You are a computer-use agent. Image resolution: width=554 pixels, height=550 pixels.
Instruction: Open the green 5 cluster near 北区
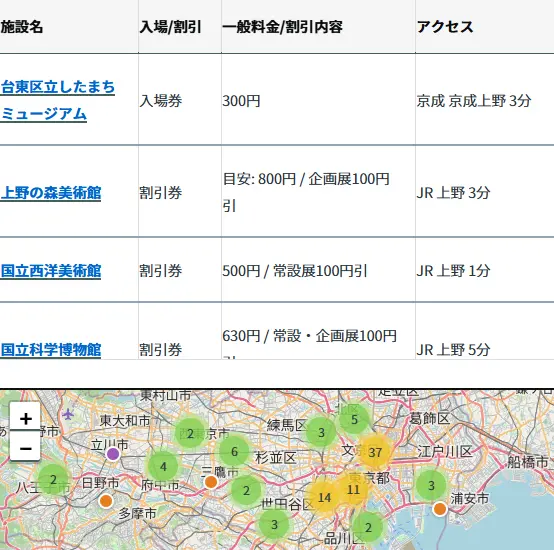(354, 420)
